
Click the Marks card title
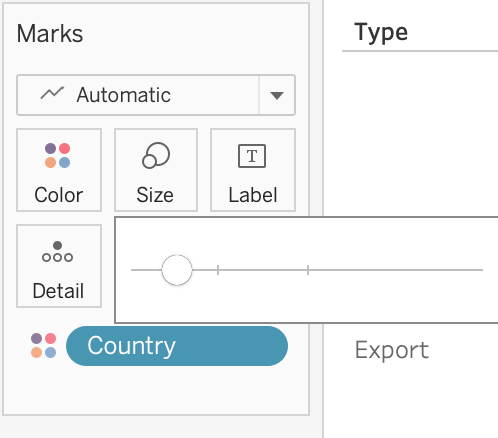pyautogui.click(x=50, y=34)
